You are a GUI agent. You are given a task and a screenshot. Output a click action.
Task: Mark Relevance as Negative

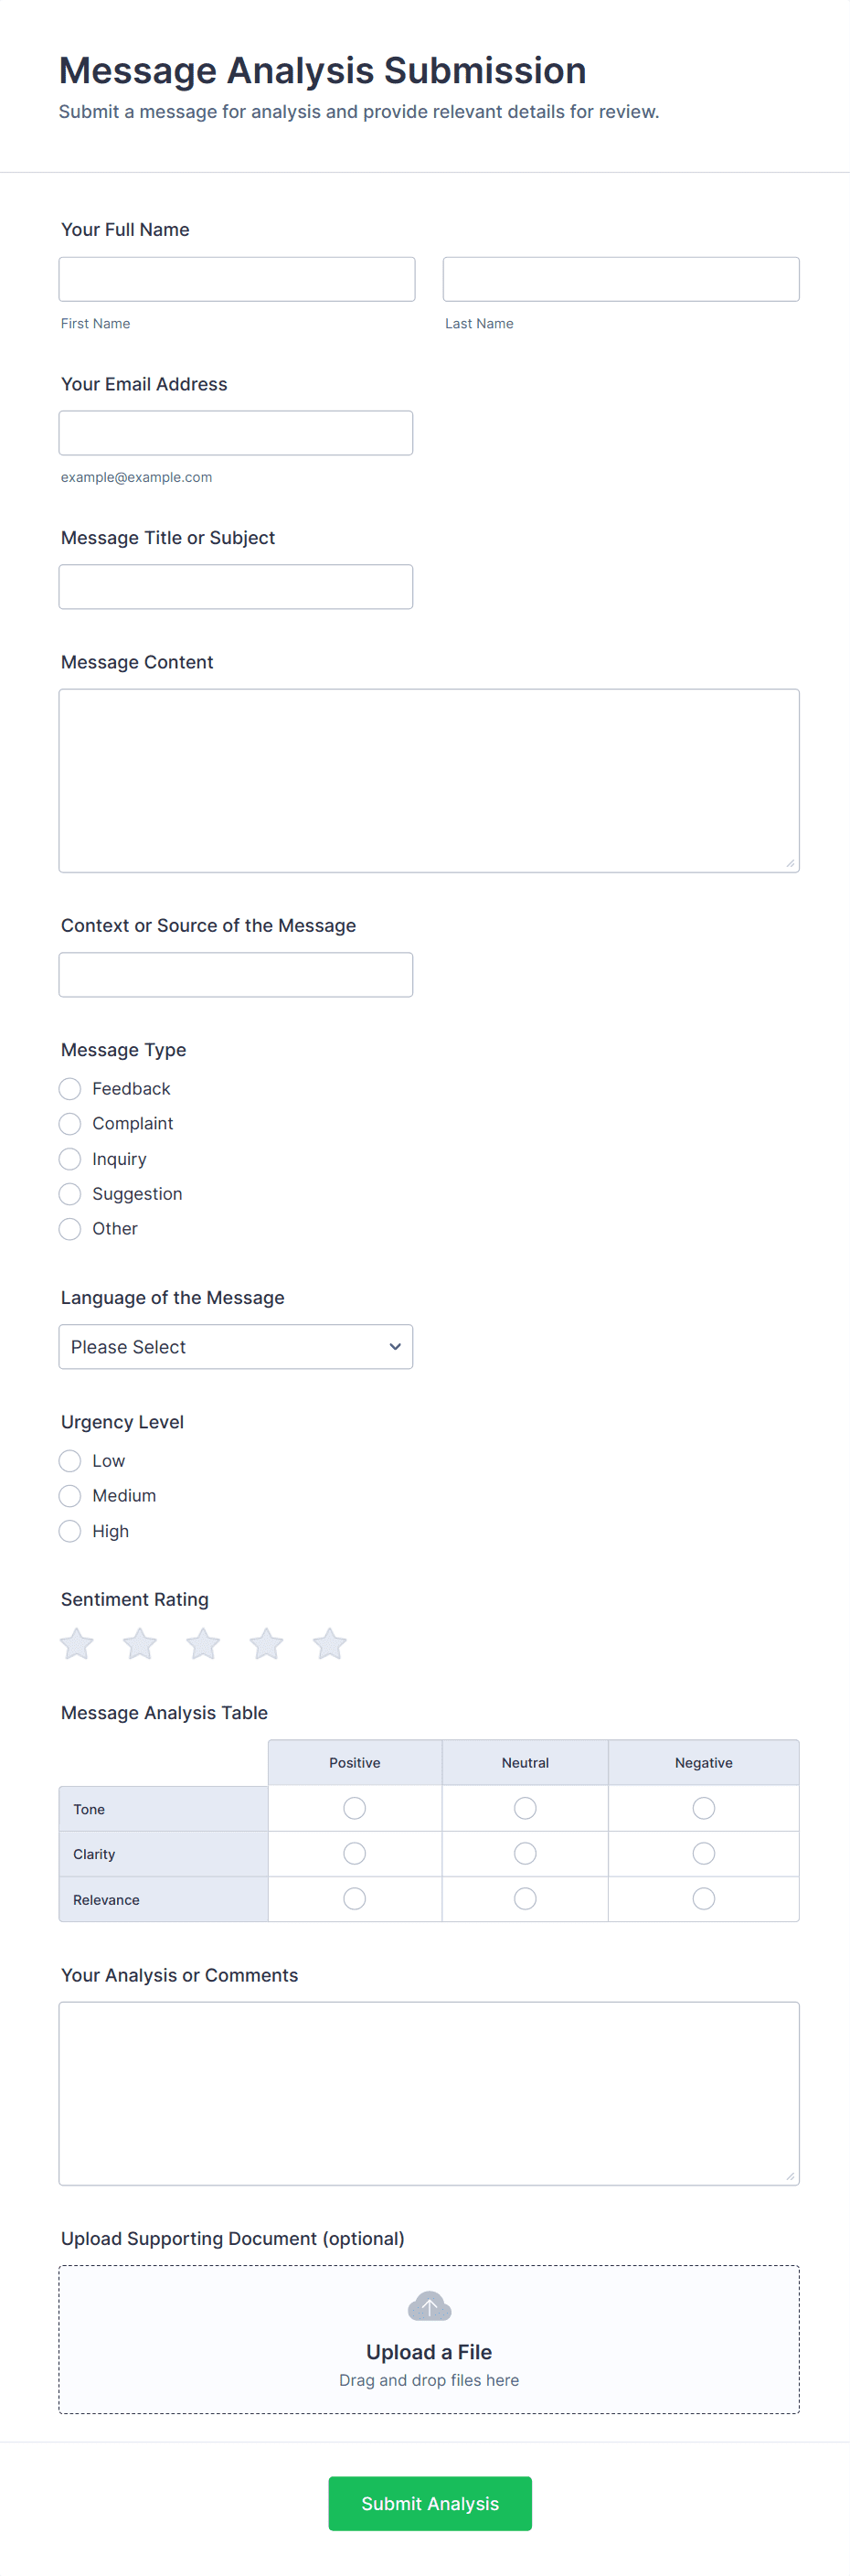point(703,1898)
